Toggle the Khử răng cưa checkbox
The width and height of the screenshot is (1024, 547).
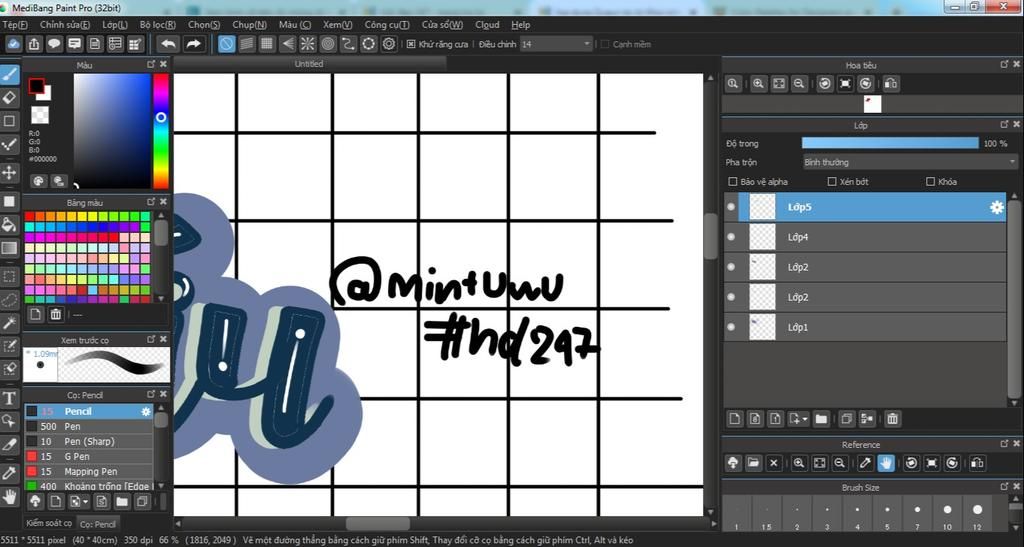point(411,44)
